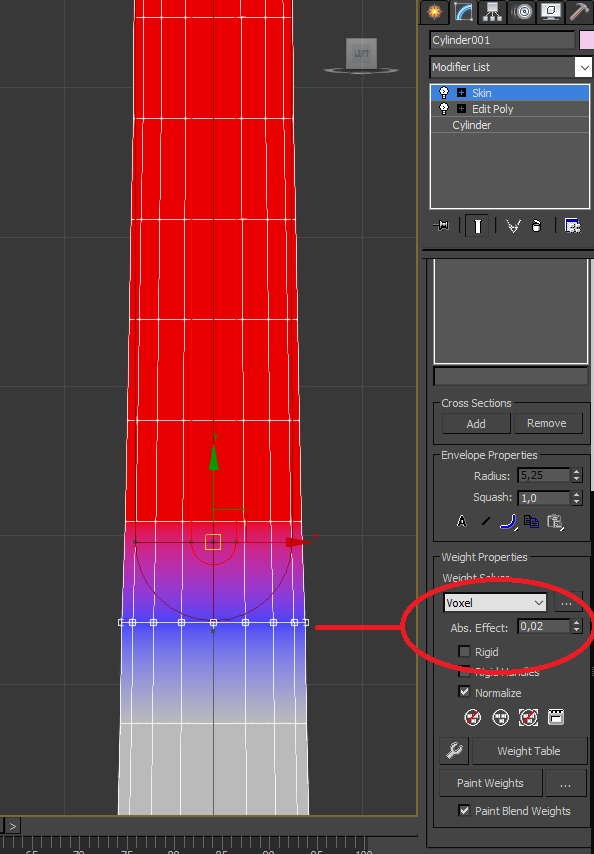This screenshot has width=594, height=854.
Task: Open the Weight Table button
Action: (529, 751)
